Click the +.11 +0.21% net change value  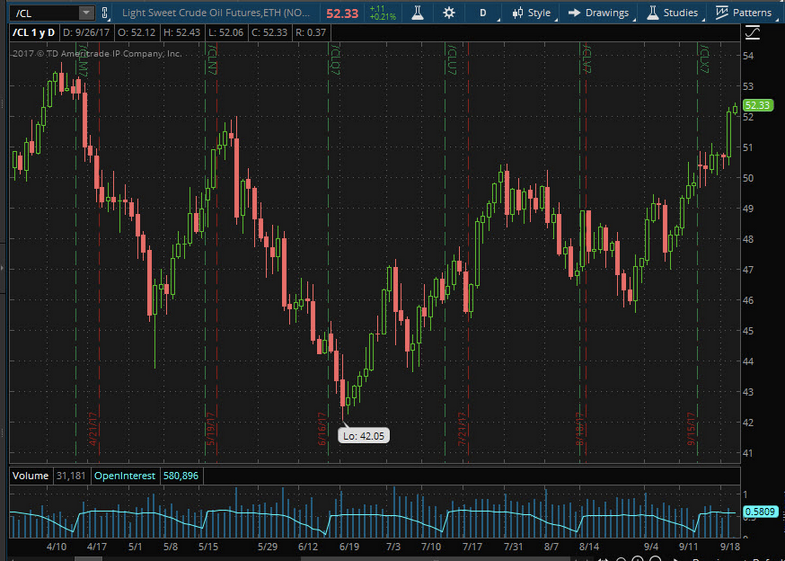[x=382, y=13]
